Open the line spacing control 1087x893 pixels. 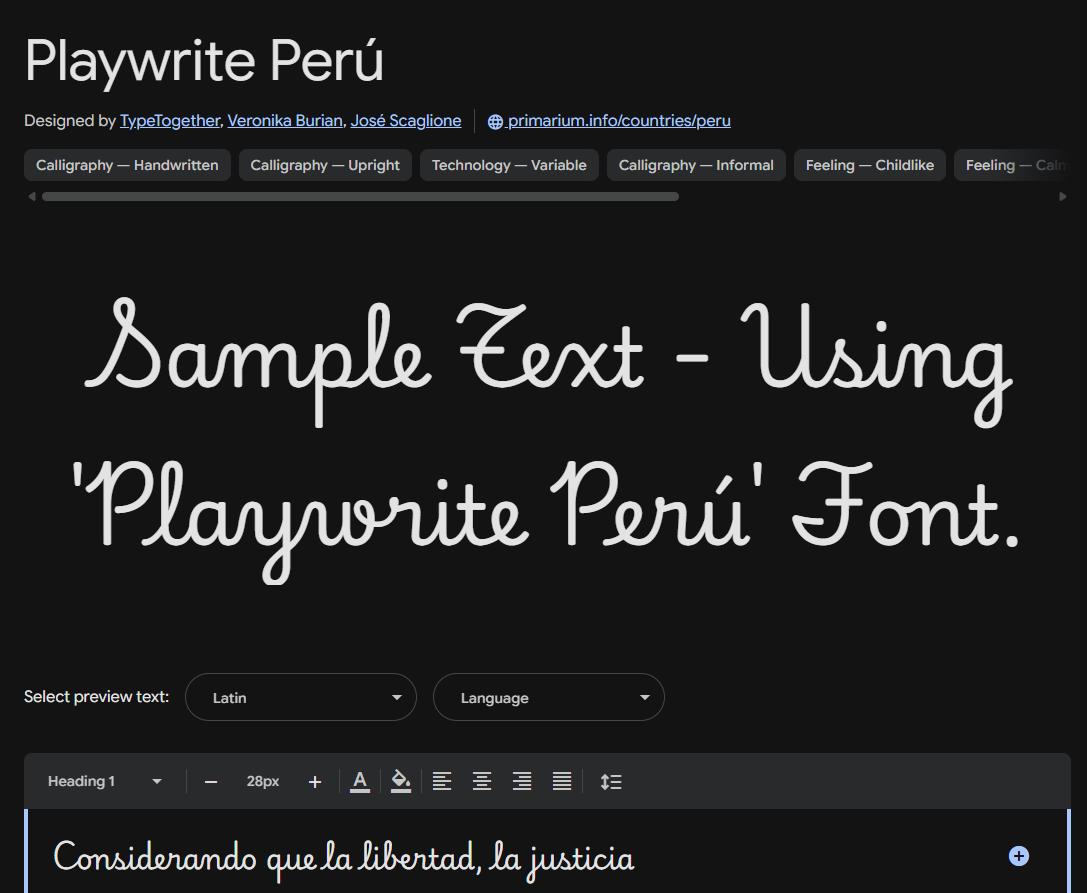tap(611, 781)
